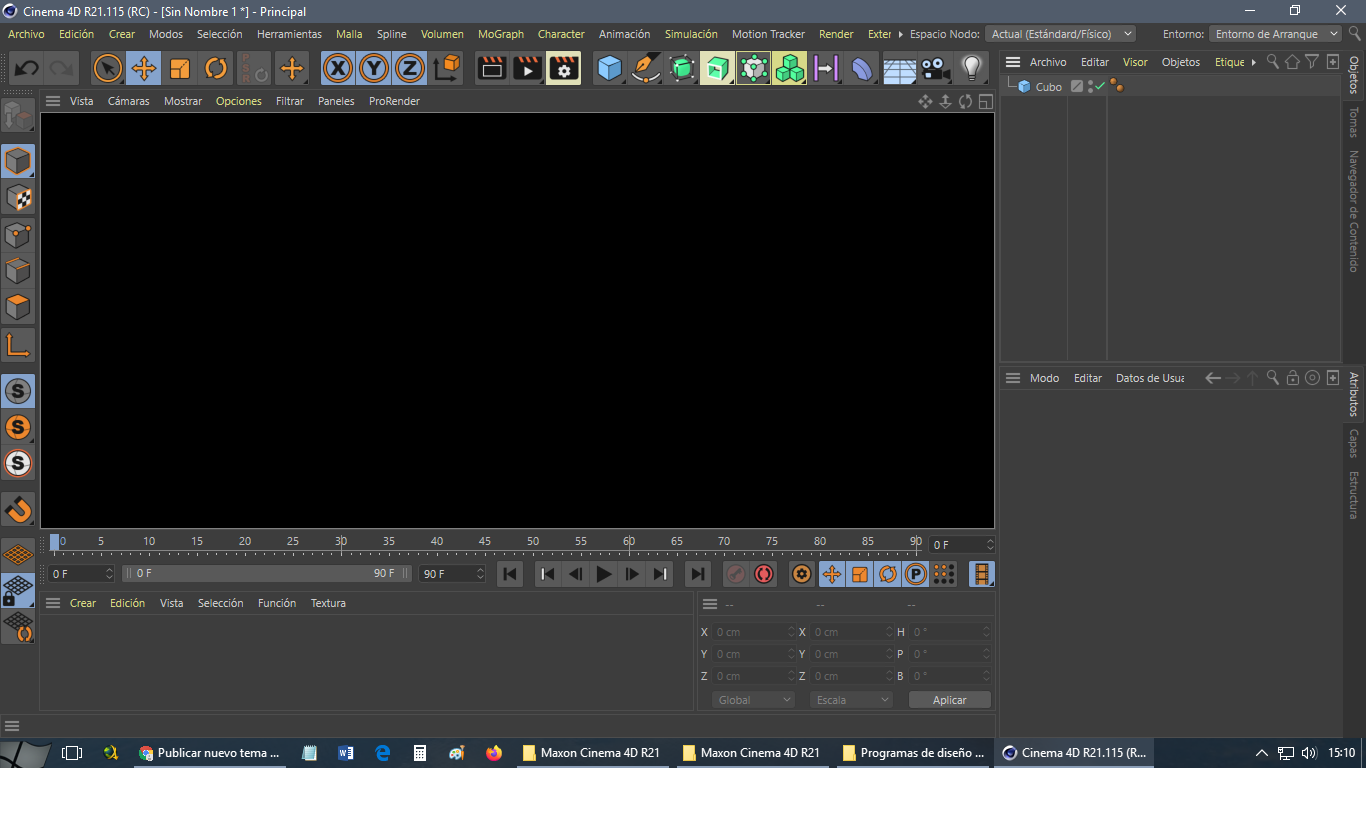Click the Record Active Objects button

[735, 574]
